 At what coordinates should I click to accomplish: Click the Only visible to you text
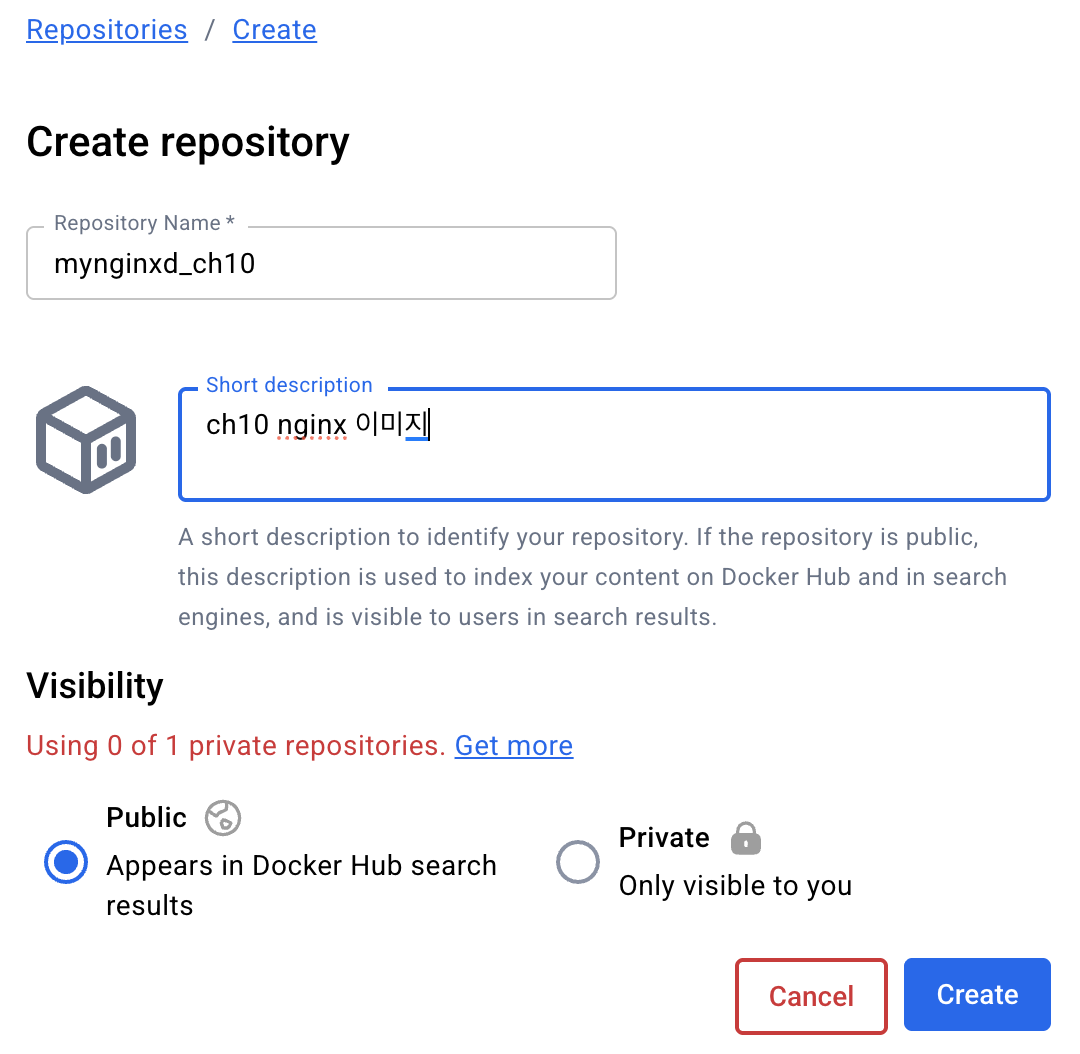[x=735, y=885]
